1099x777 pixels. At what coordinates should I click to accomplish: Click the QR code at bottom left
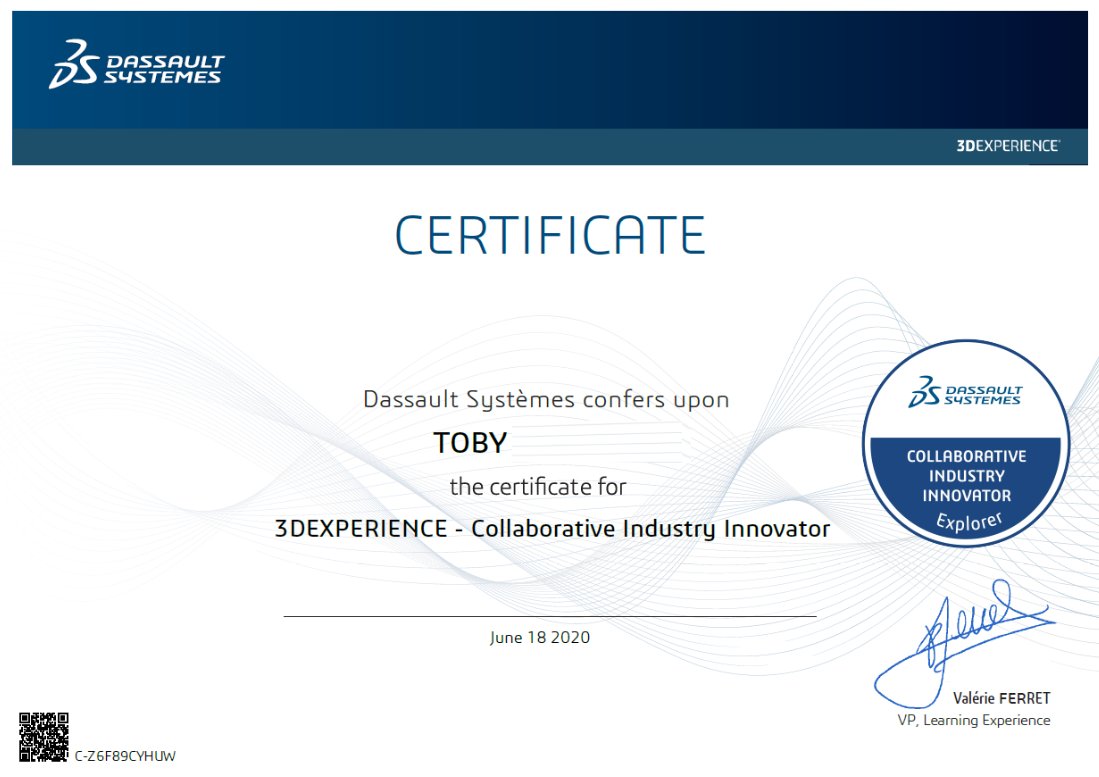pyautogui.click(x=43, y=737)
